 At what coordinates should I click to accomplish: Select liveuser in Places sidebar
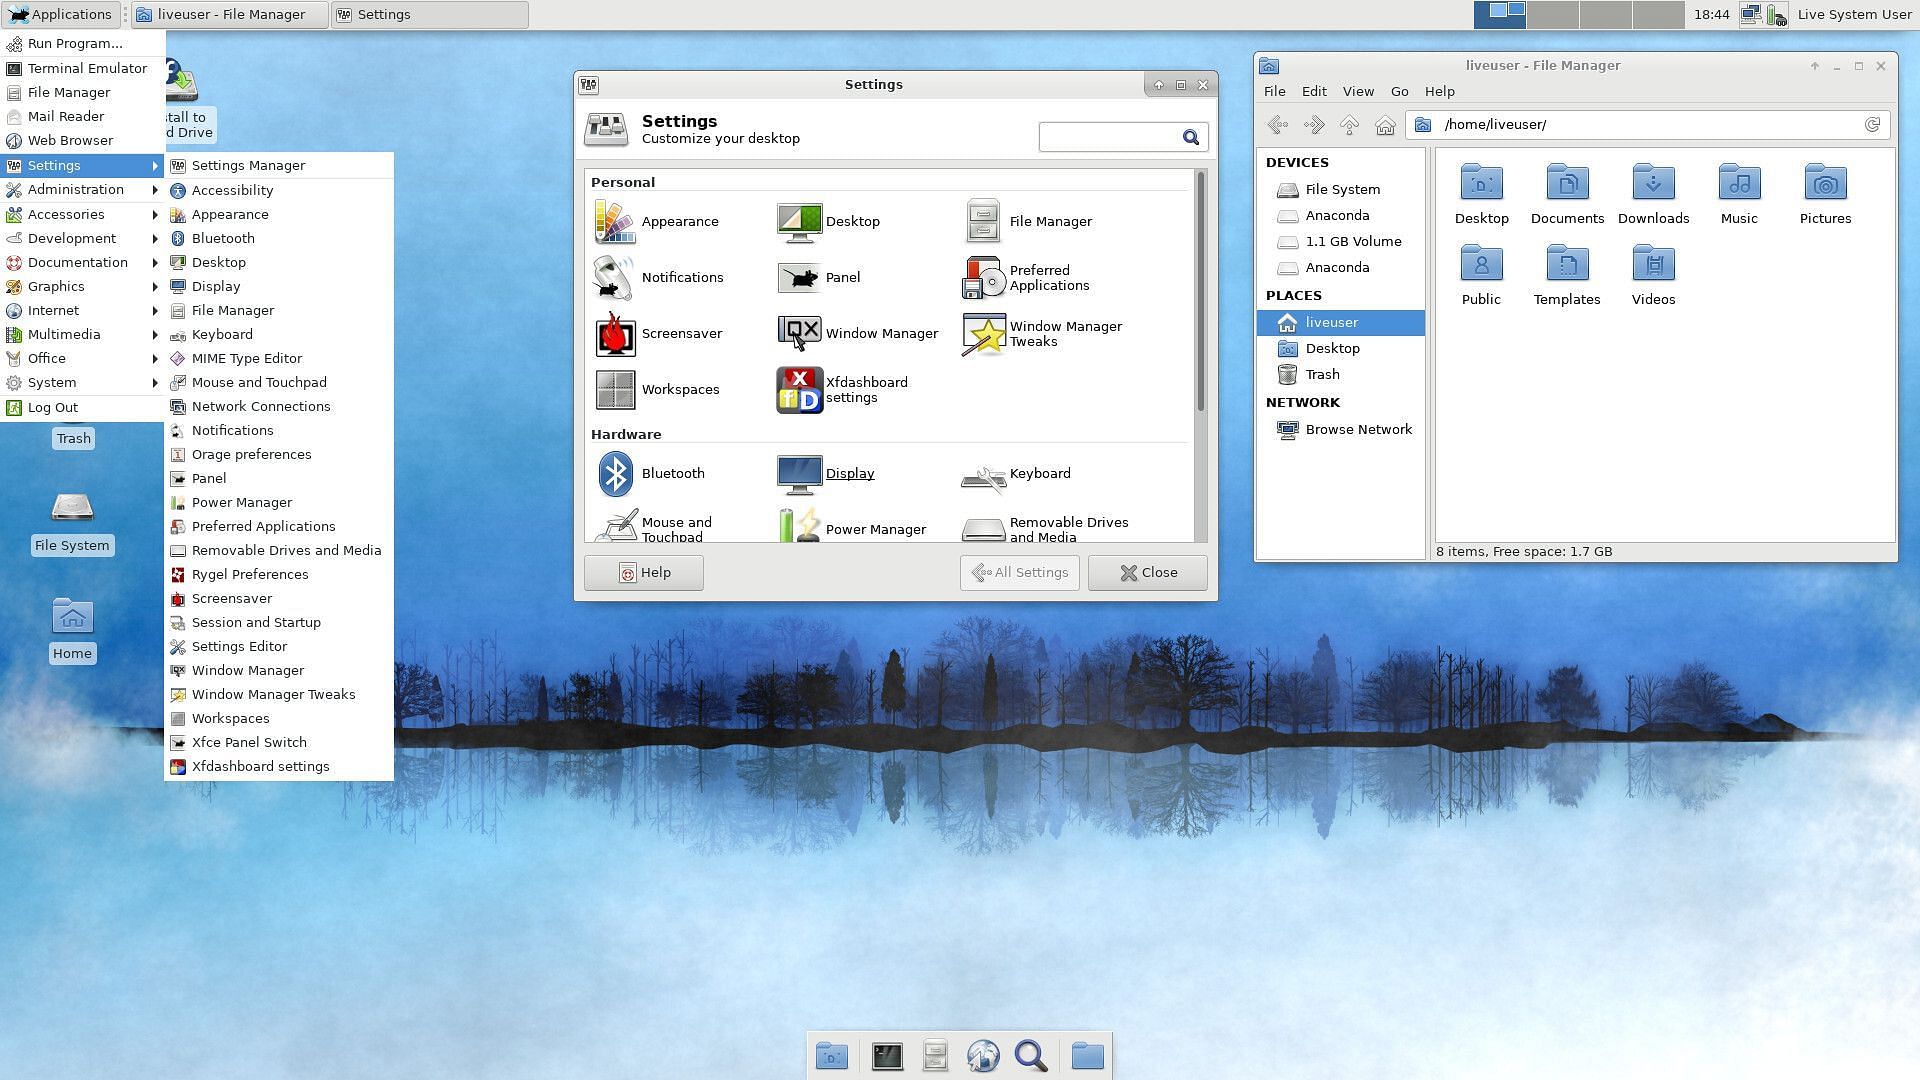coord(1333,322)
